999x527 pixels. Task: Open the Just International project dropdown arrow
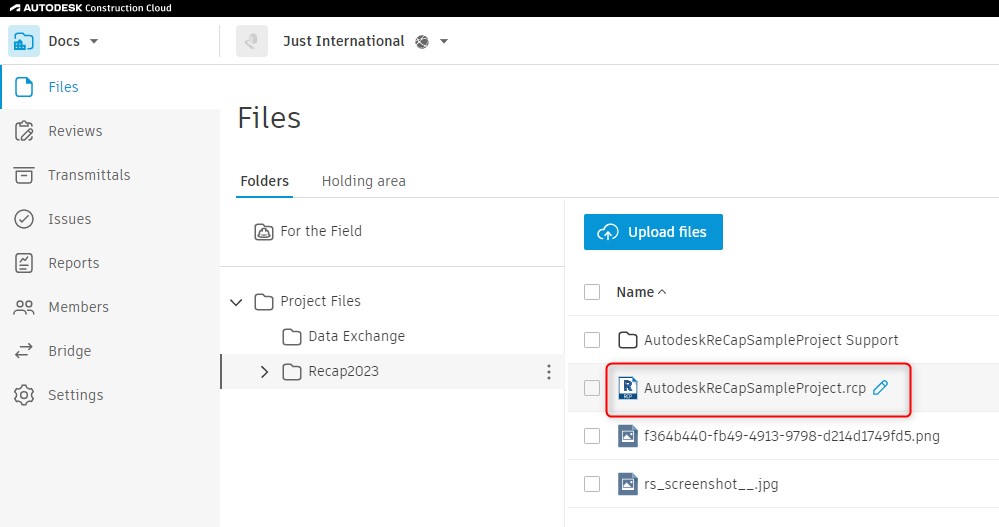pos(444,42)
